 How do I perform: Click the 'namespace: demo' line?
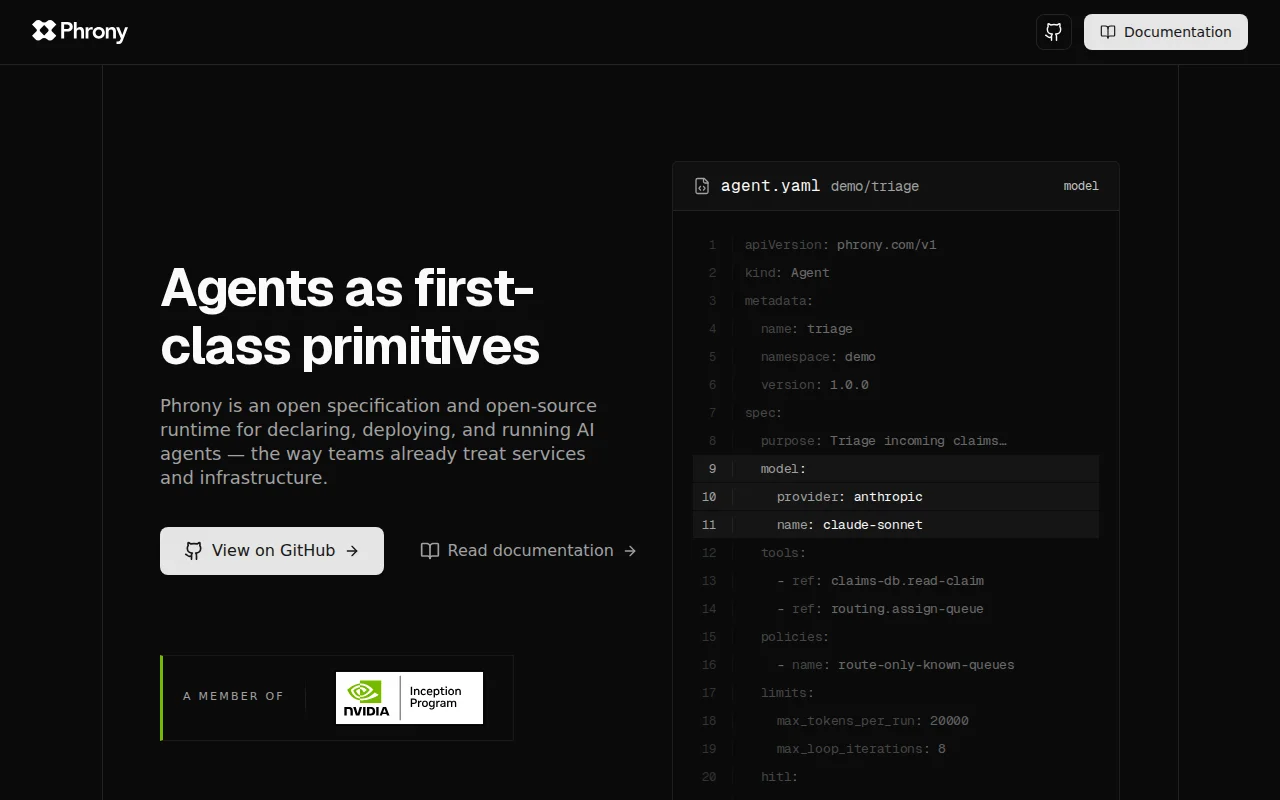coord(896,357)
